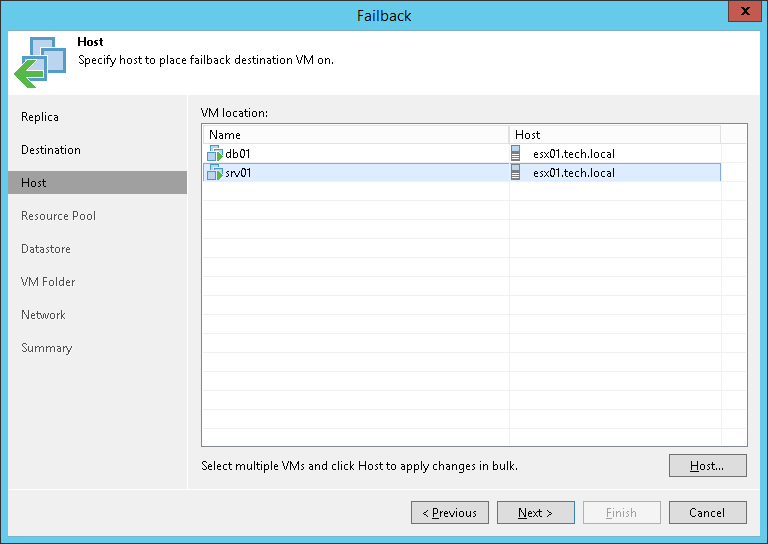Jump to the Summary step
This screenshot has height=544, width=768.
click(x=46, y=348)
